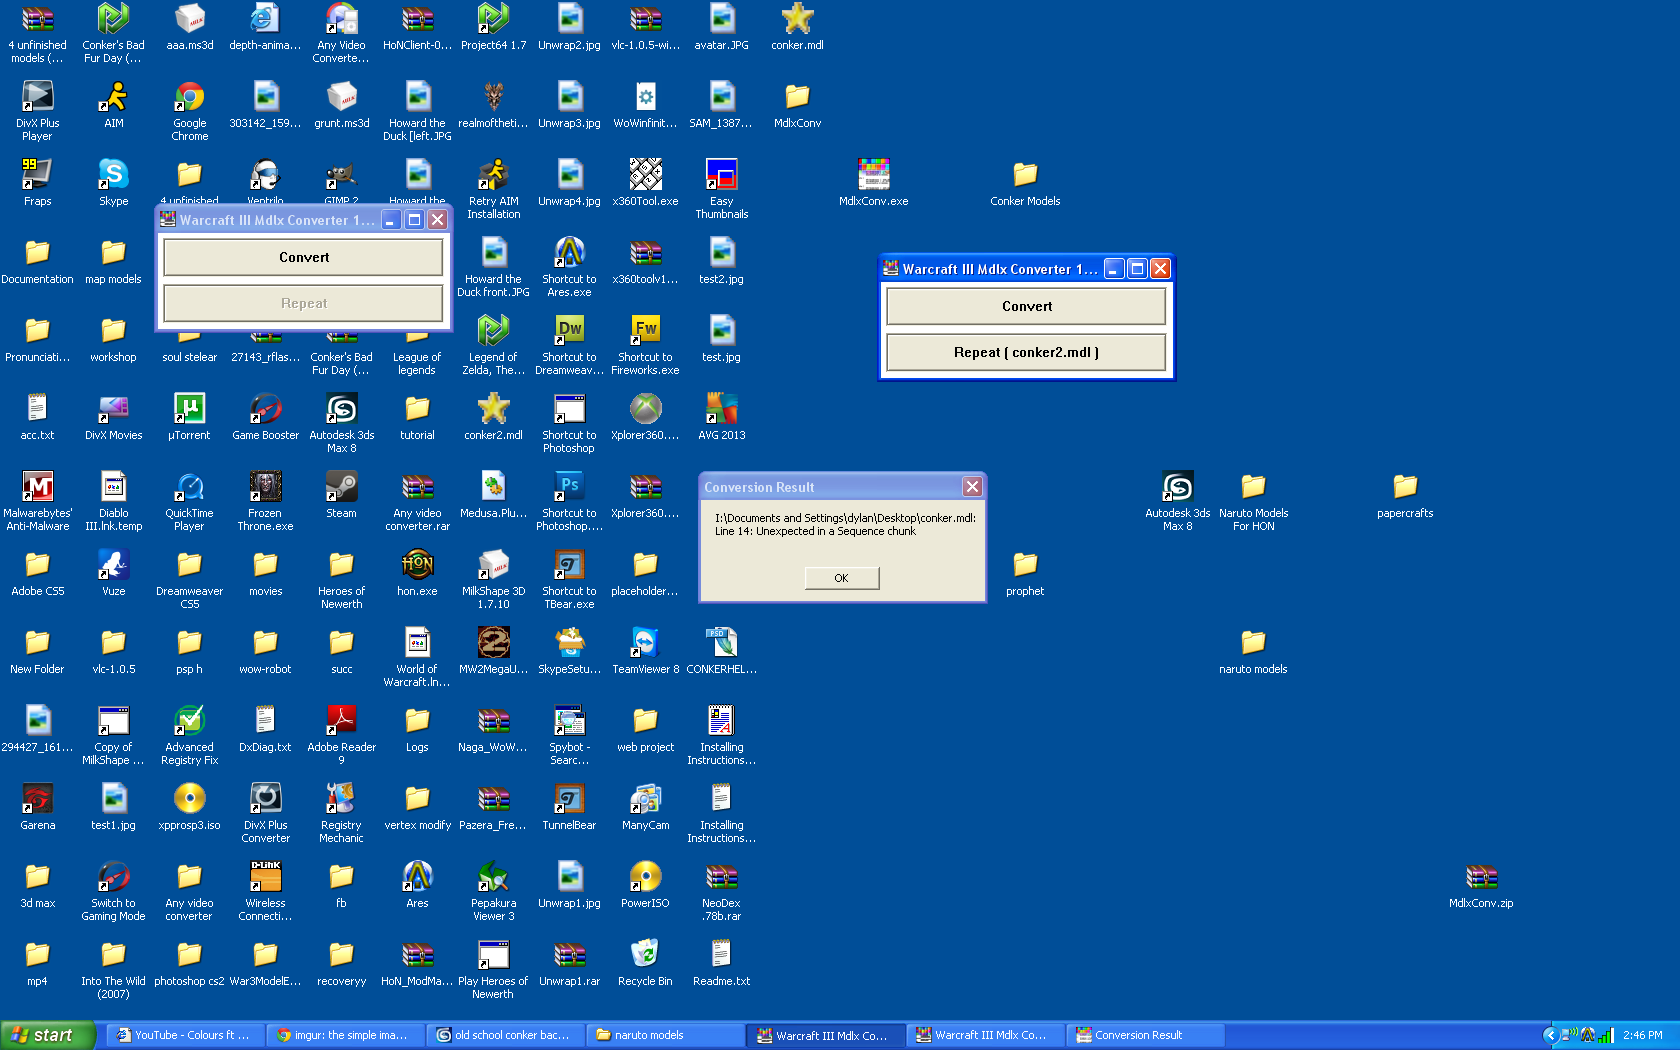The image size is (1680, 1050).
Task: Click the system tray clock
Action: coord(1643,1035)
